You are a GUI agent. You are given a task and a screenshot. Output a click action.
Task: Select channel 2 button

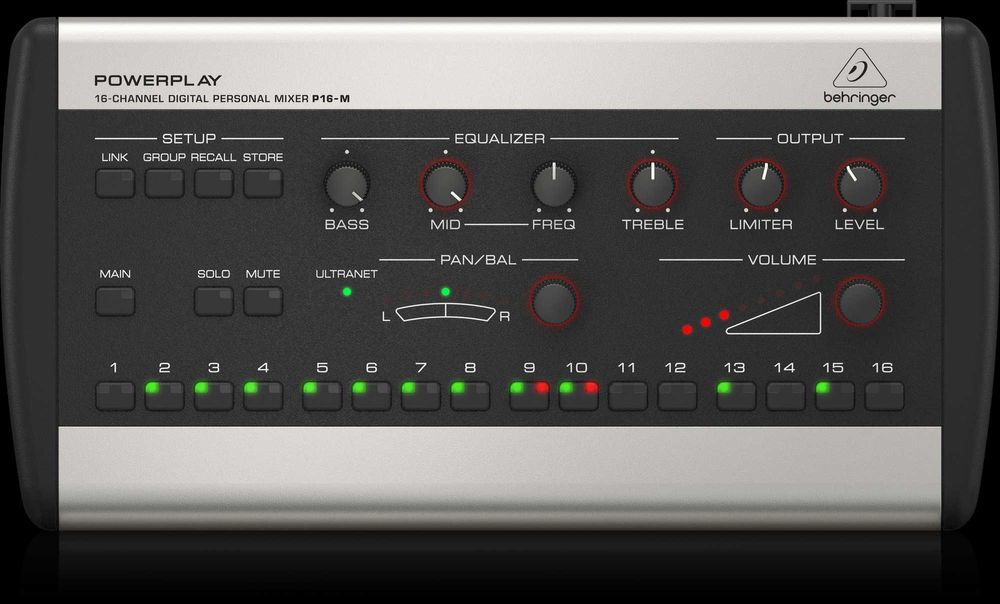click(x=164, y=396)
